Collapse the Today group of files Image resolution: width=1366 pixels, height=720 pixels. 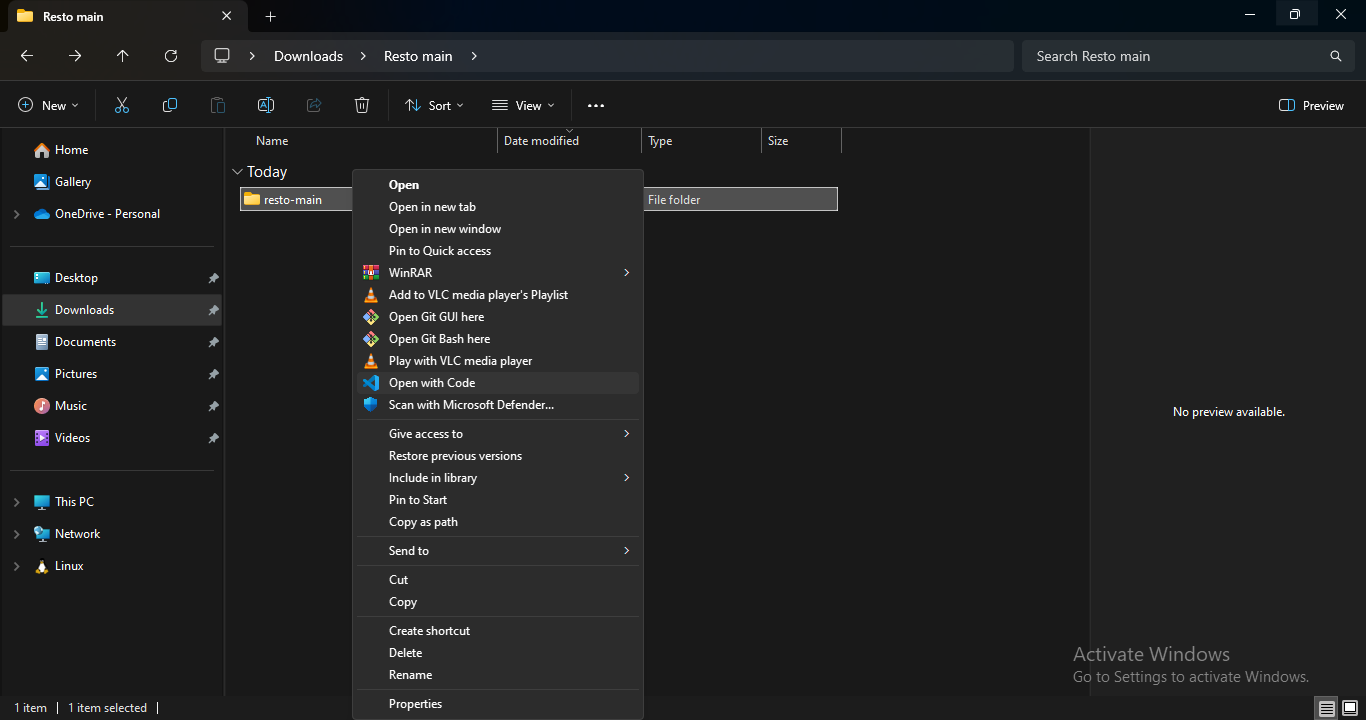point(238,171)
